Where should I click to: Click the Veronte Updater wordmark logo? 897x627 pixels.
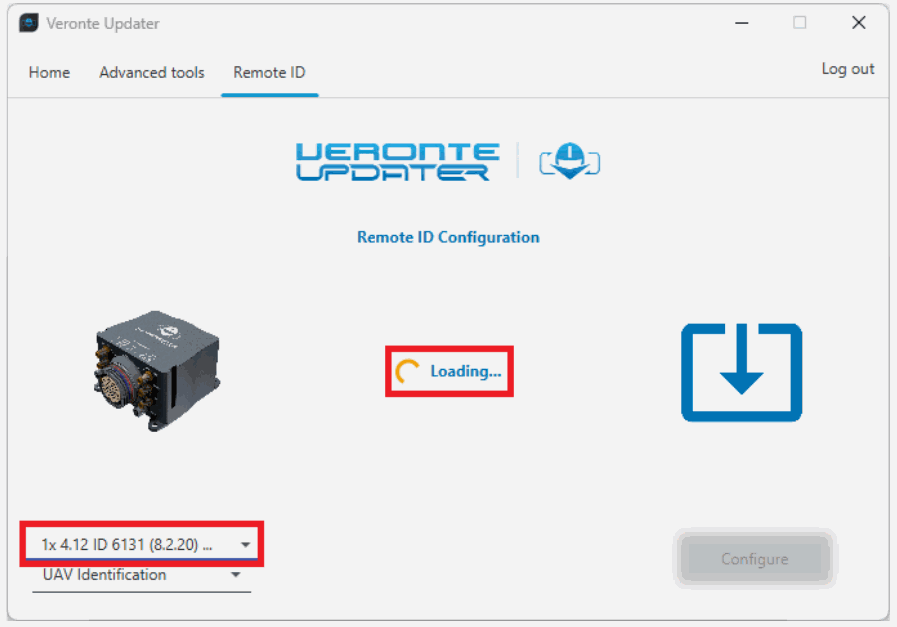click(x=397, y=162)
